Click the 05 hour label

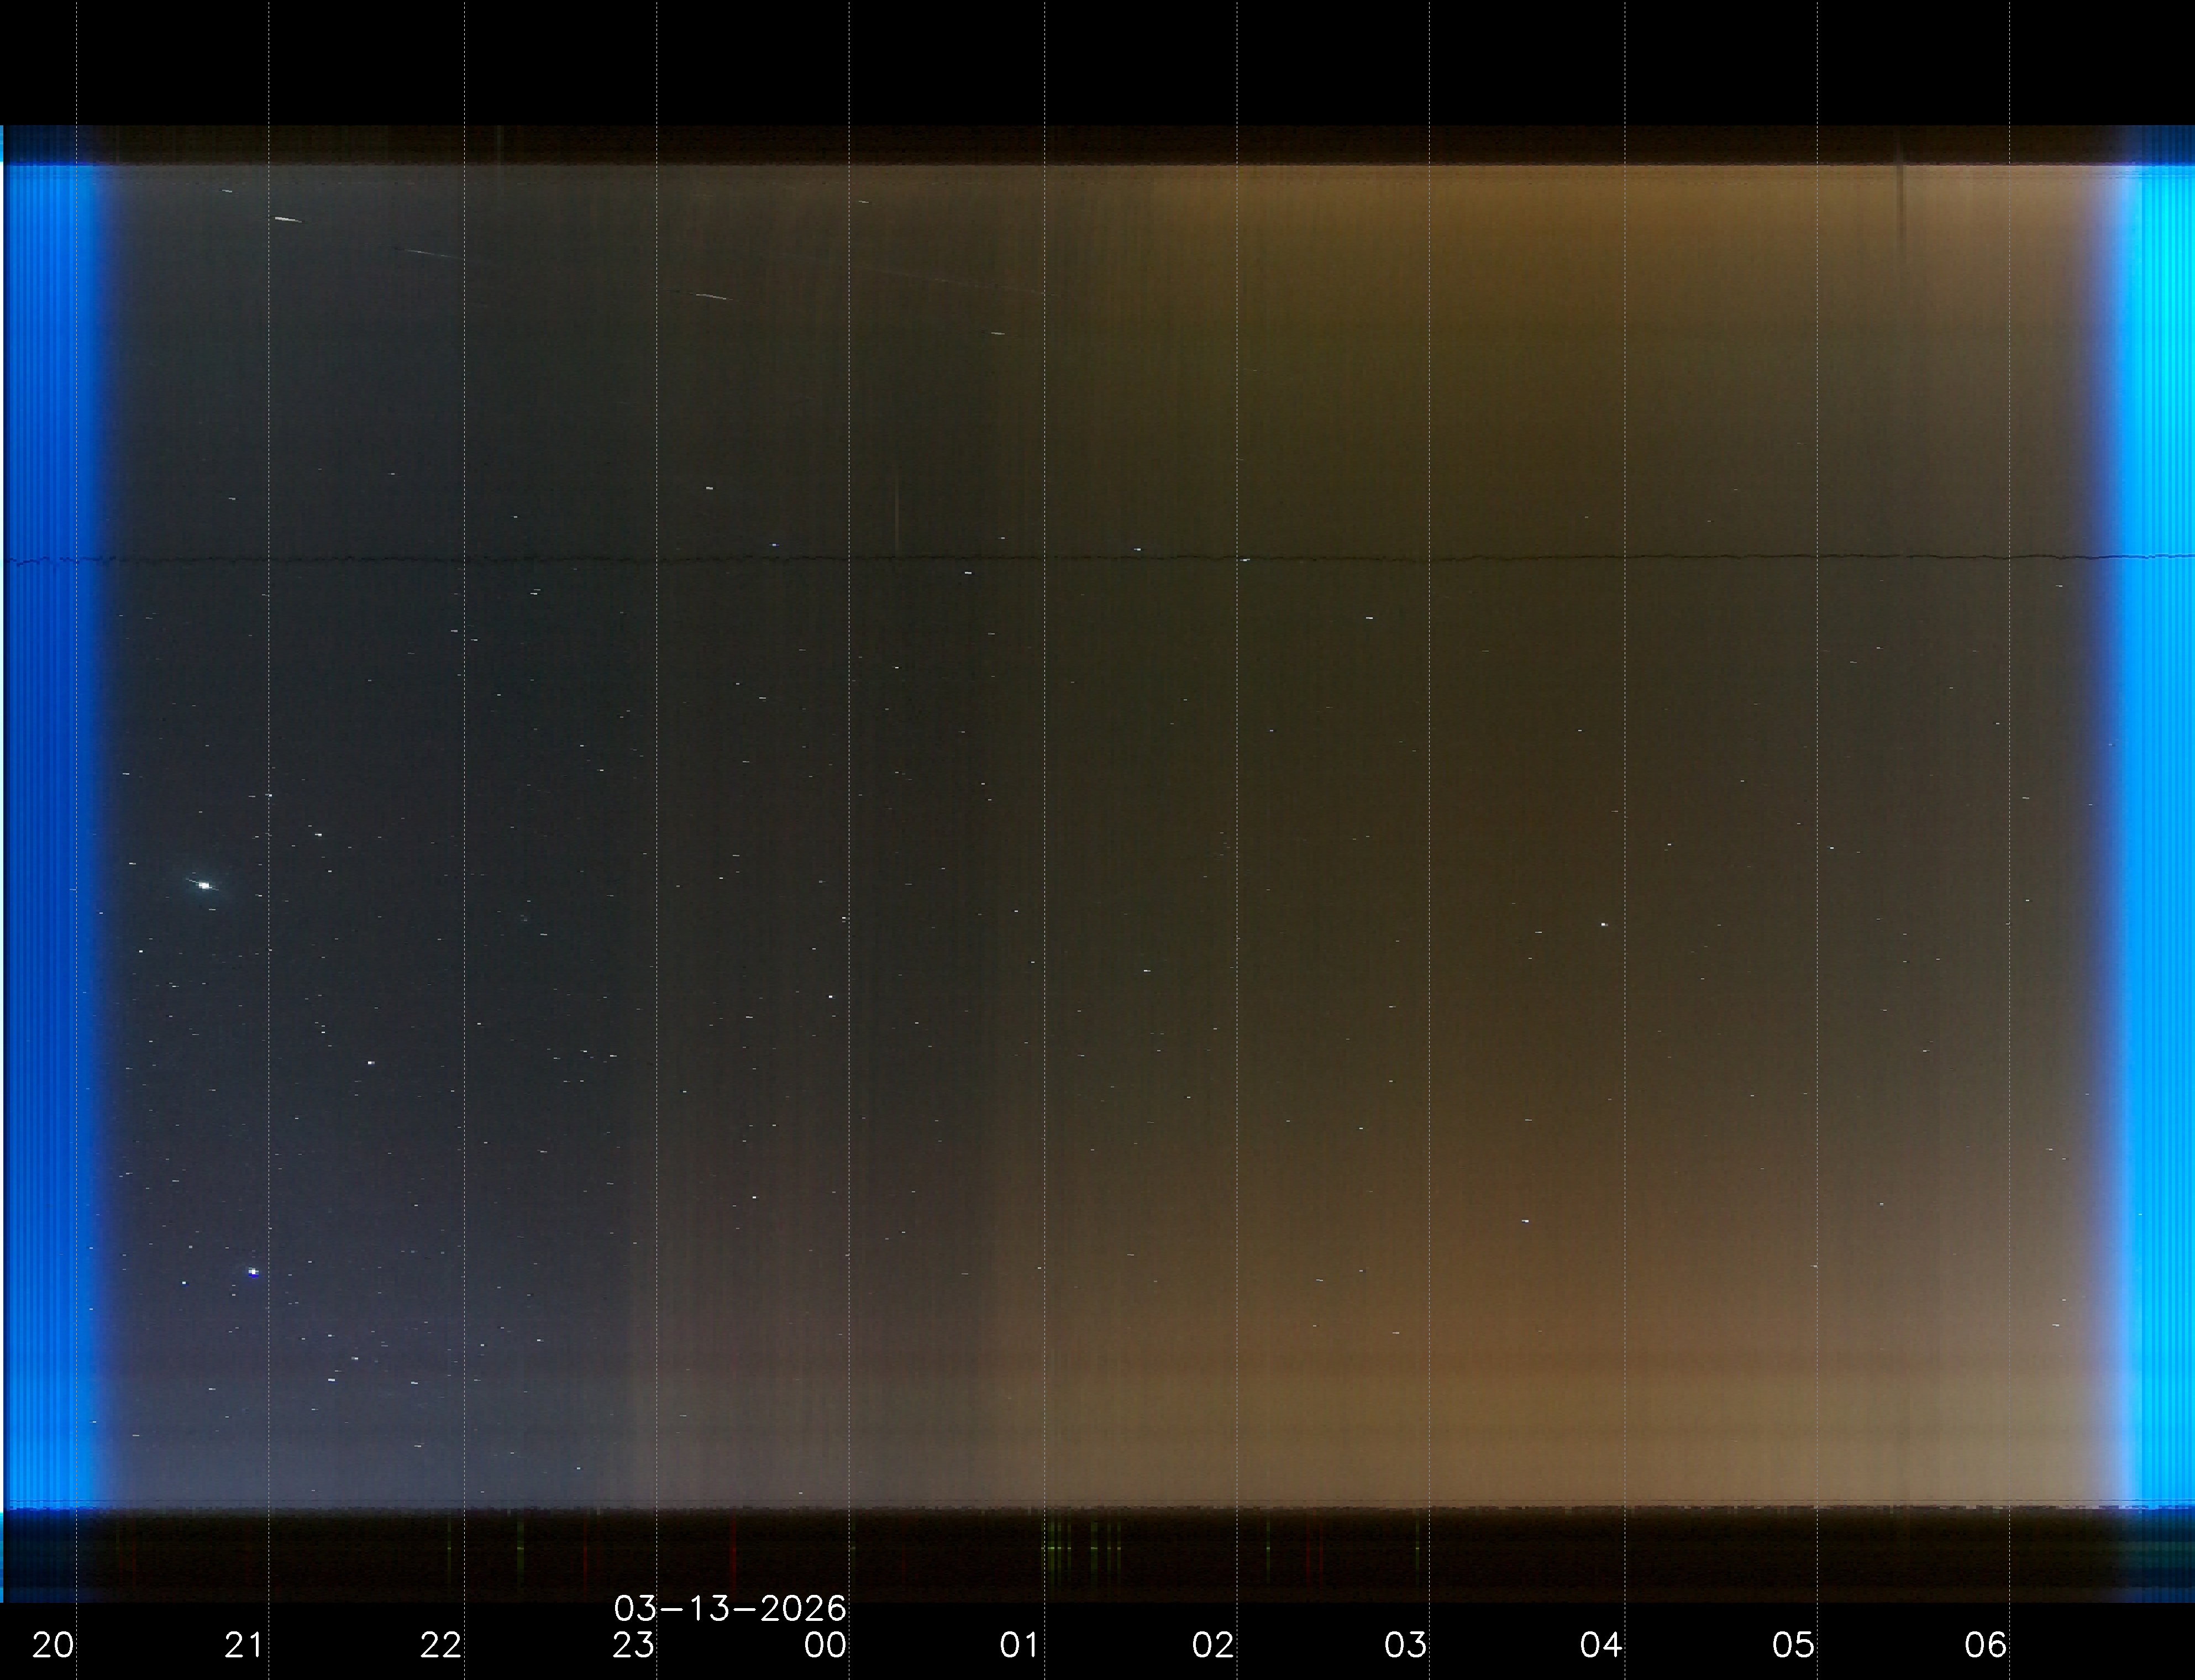[1793, 1644]
